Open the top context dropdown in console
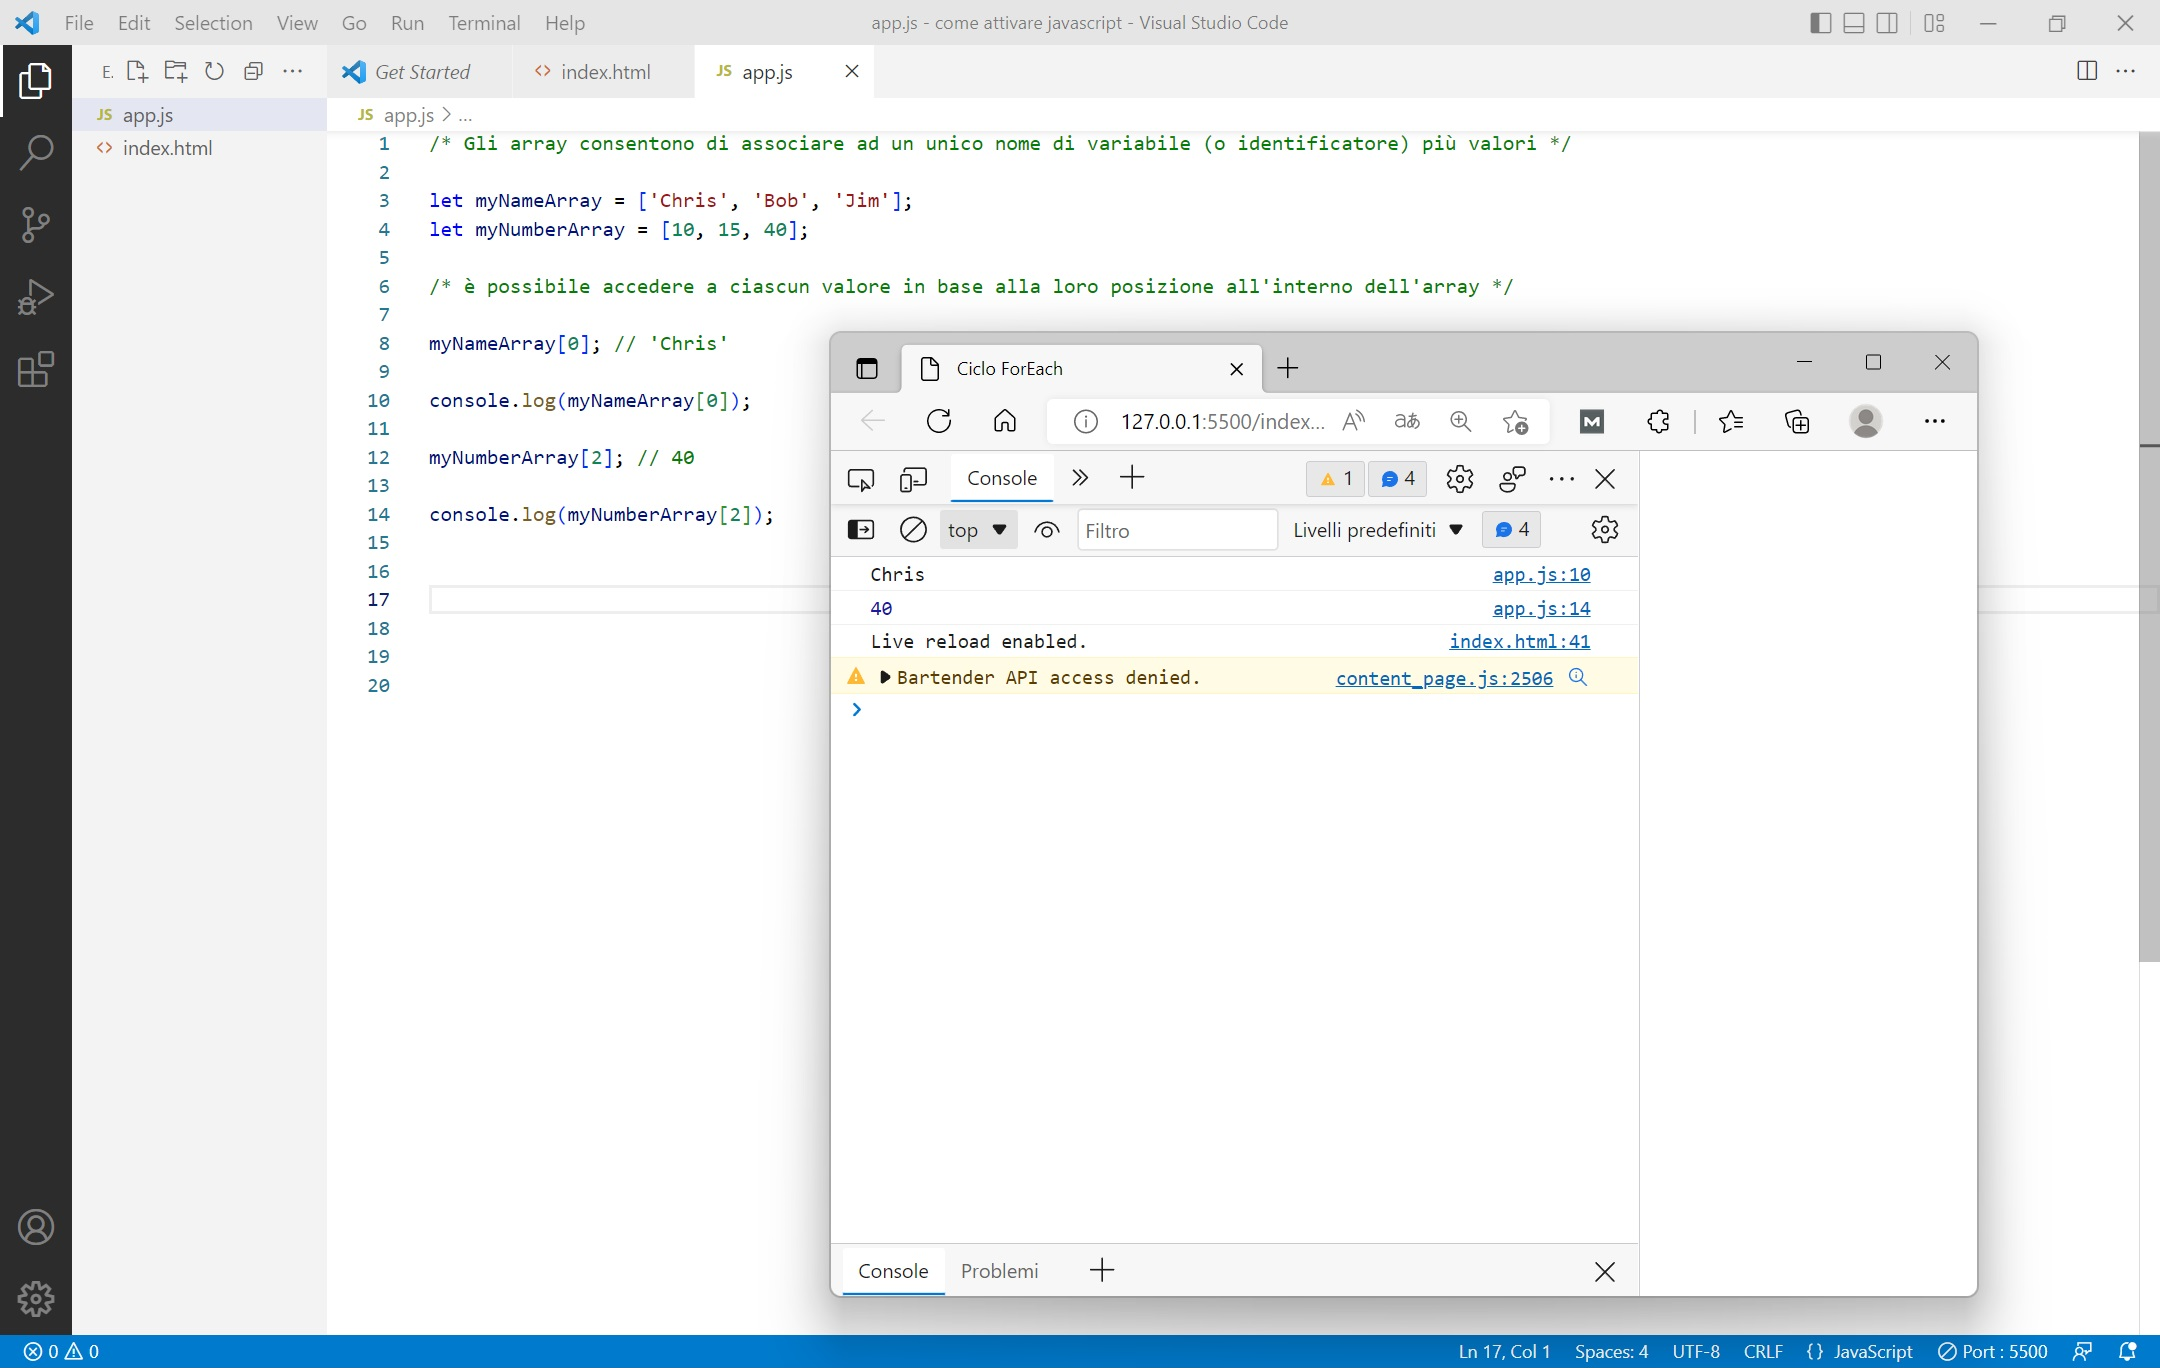Viewport: 2160px width, 1368px height. click(977, 530)
